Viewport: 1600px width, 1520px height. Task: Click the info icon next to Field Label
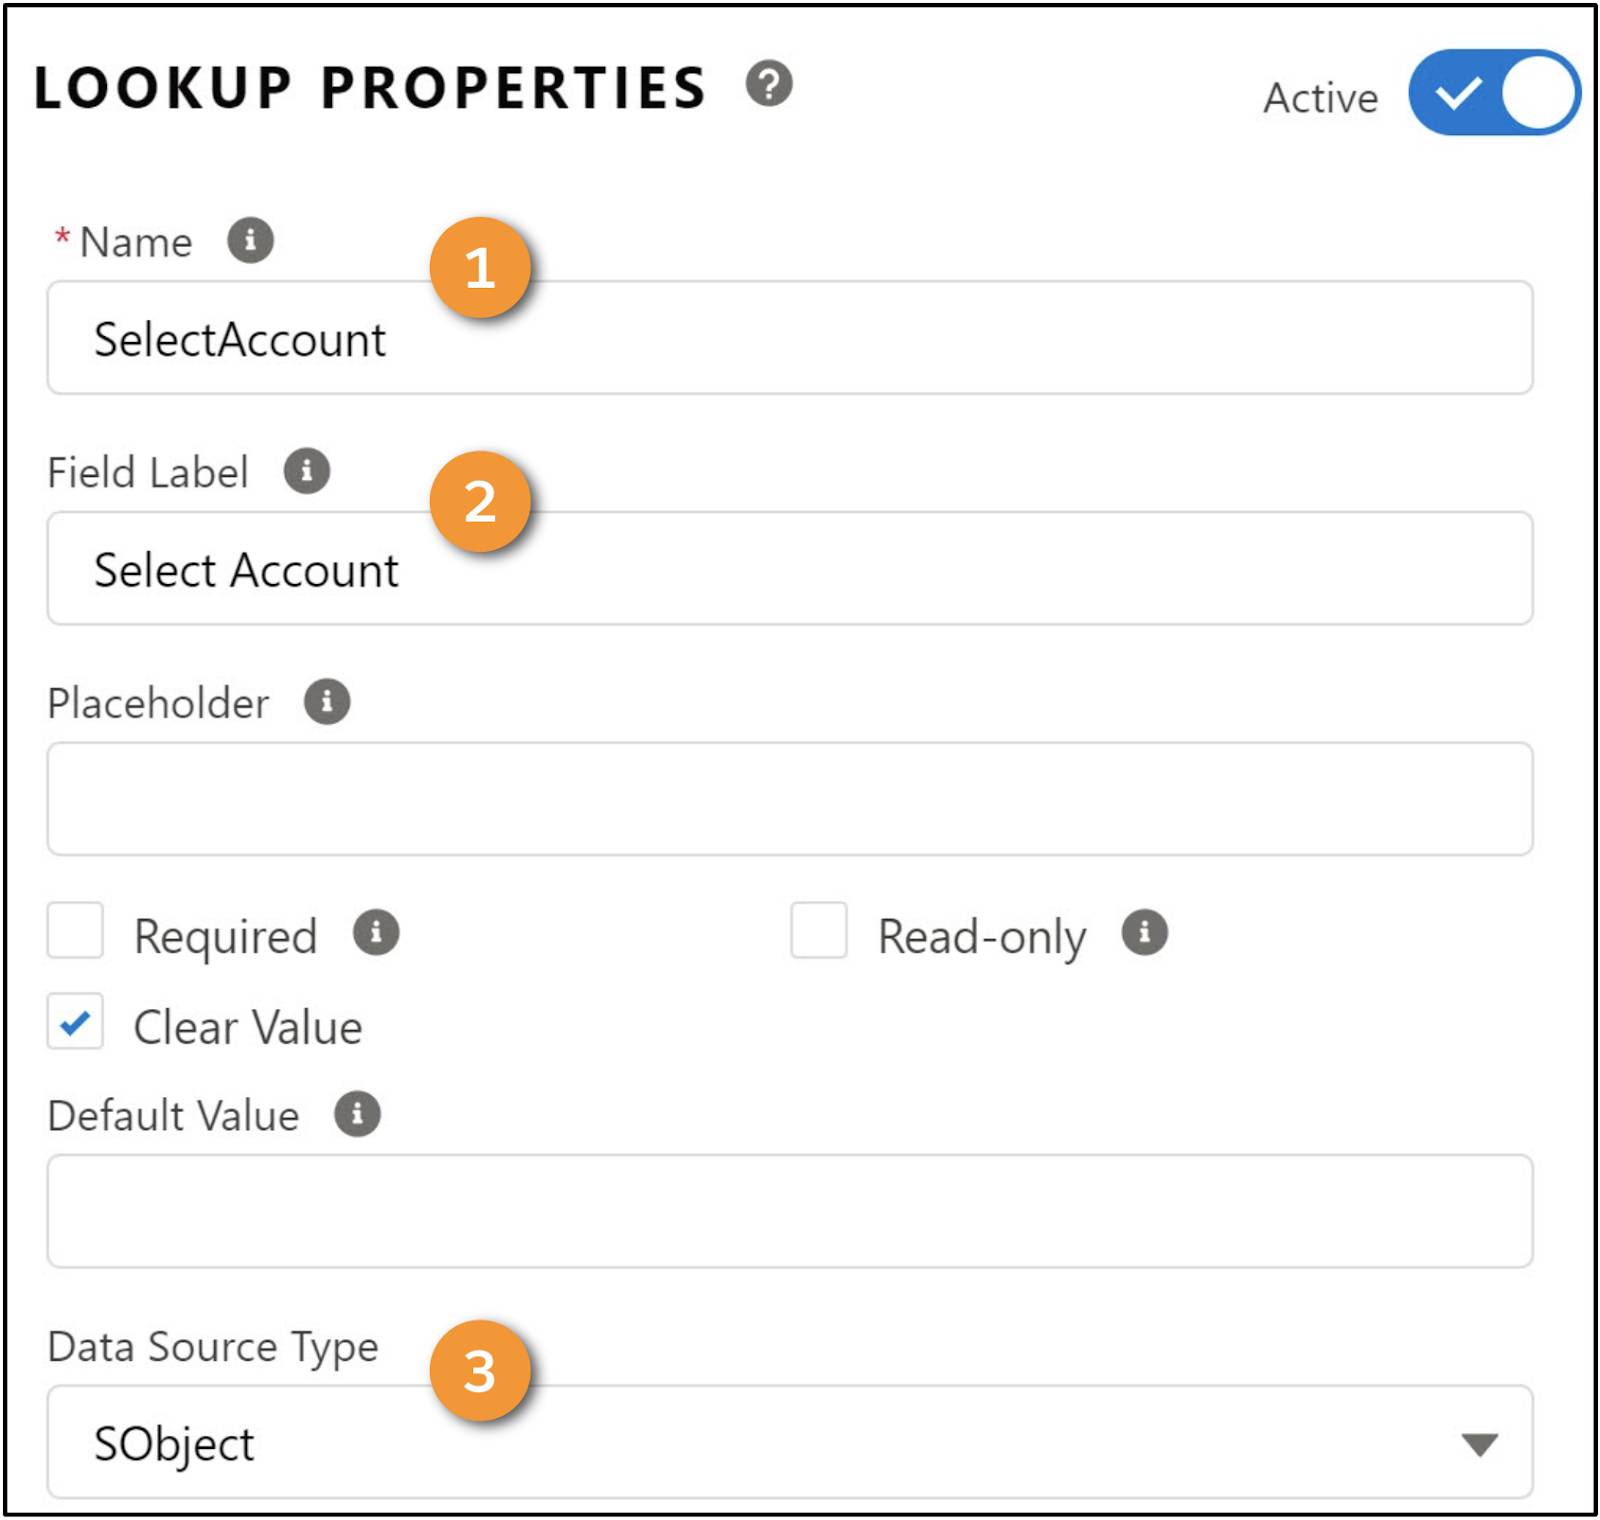click(x=307, y=470)
